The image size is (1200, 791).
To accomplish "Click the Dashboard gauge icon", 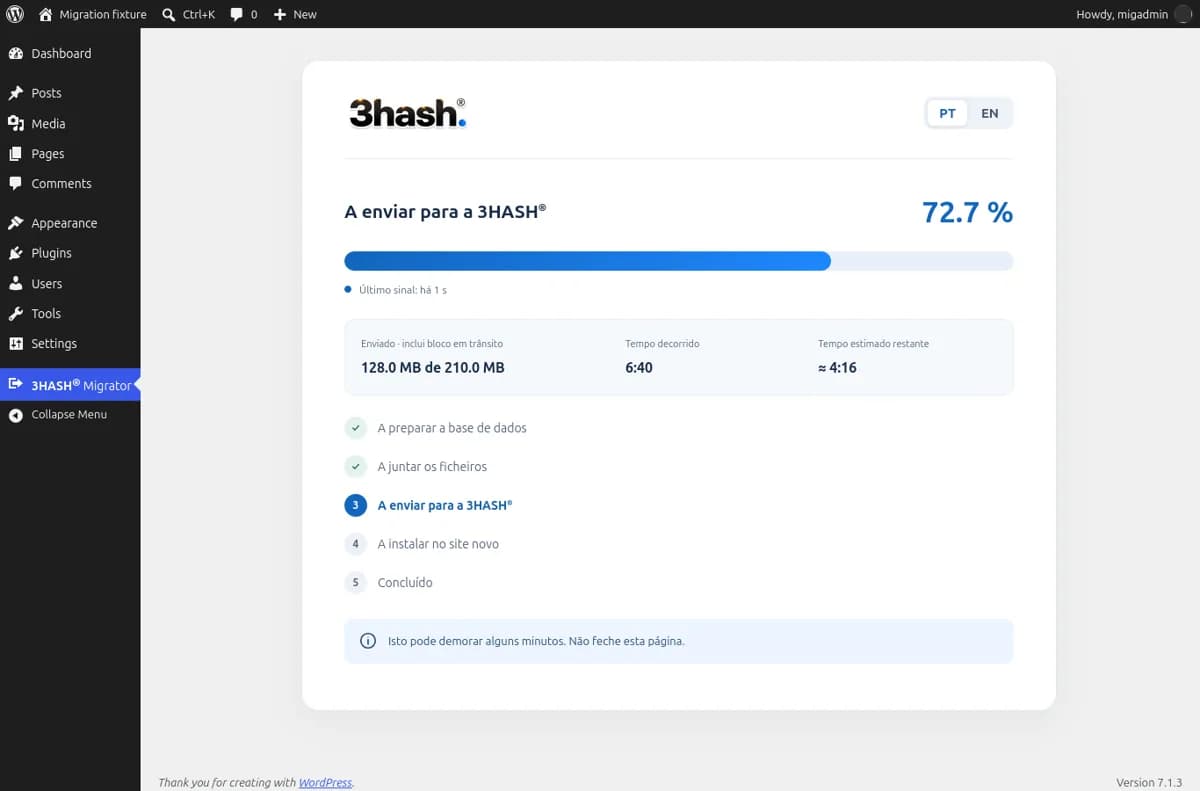I will [x=16, y=53].
